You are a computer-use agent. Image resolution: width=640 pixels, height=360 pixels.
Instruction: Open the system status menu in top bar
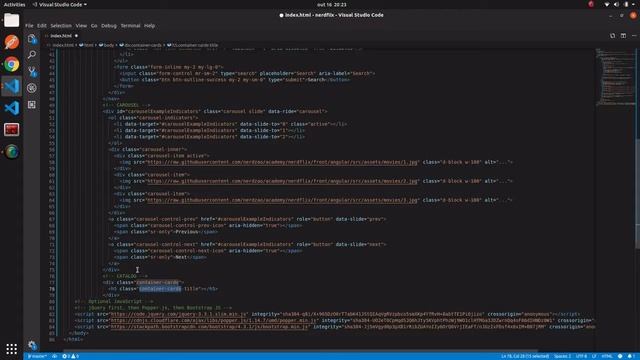pyautogui.click(x=620, y=4)
